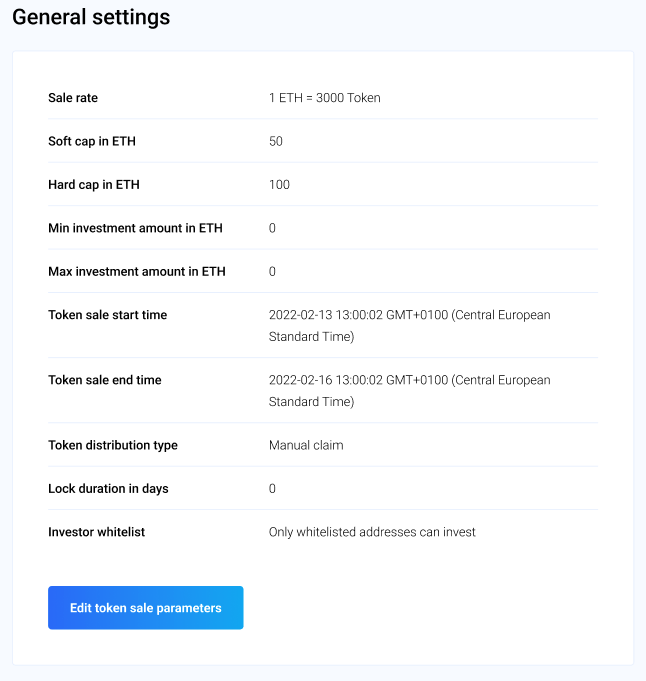Select the 1 ETH = 3000 Token value
The width and height of the screenshot is (646, 681).
(x=324, y=98)
